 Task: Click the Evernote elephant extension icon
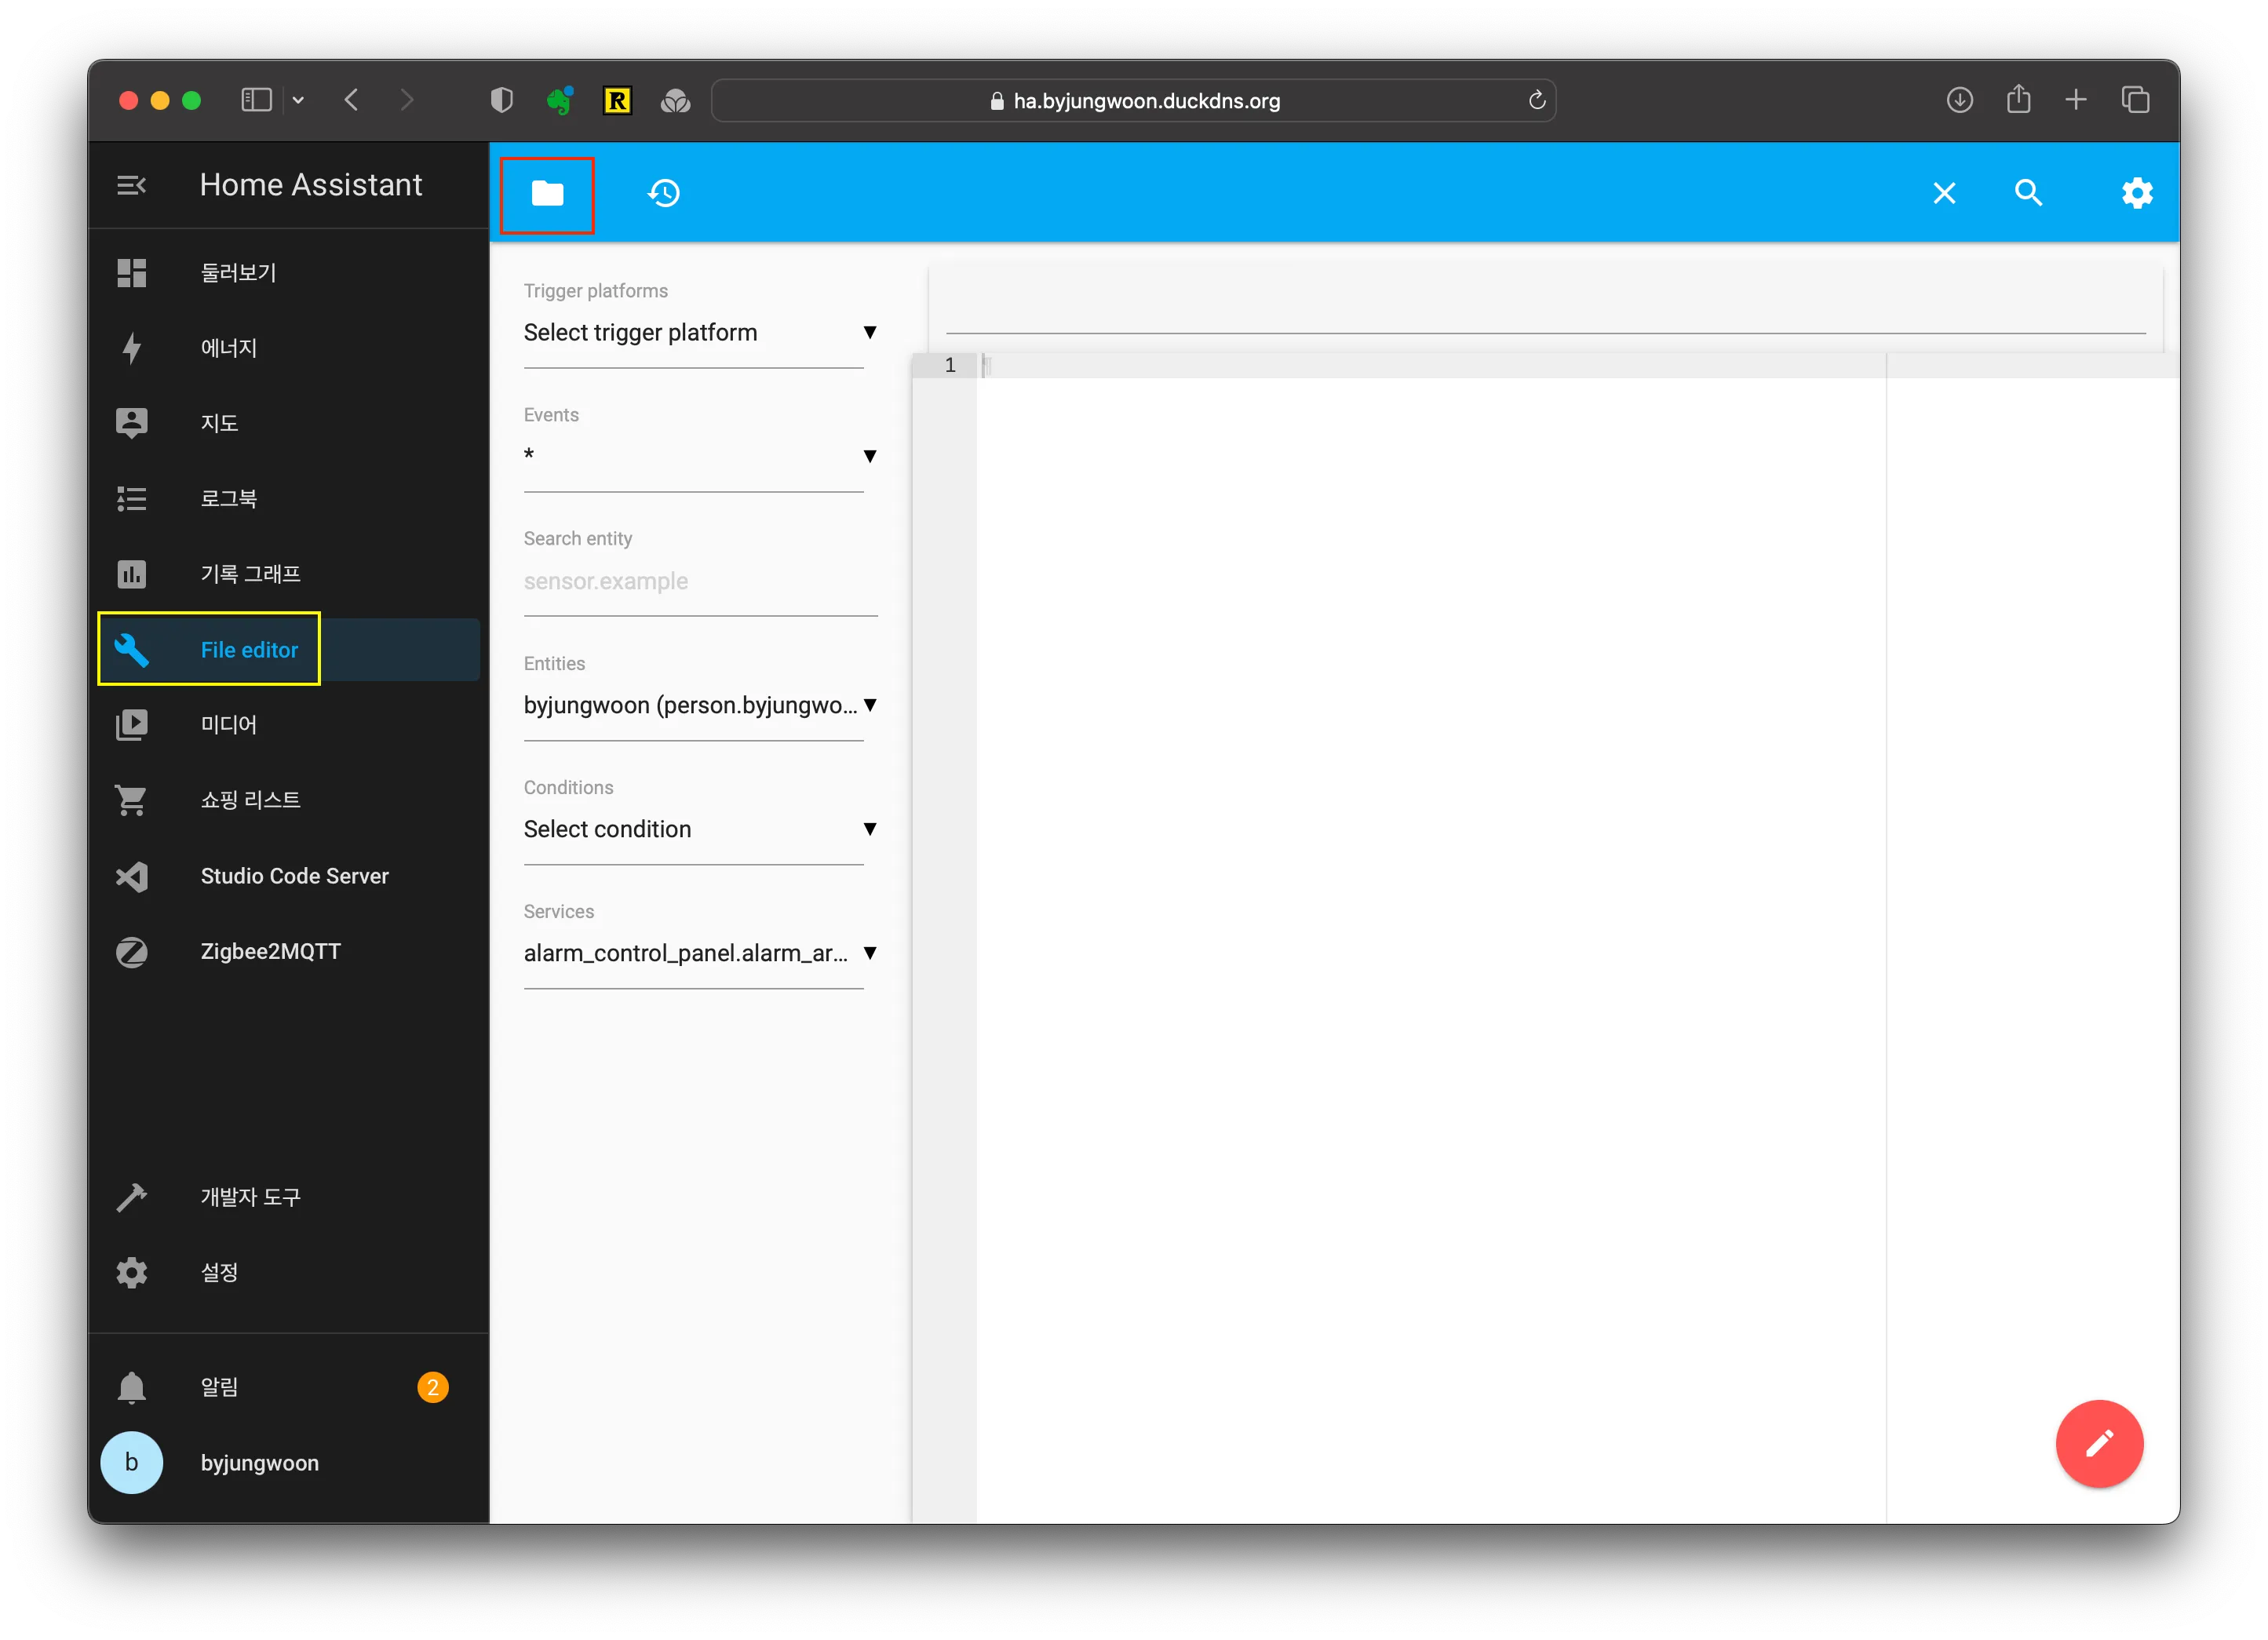[559, 100]
